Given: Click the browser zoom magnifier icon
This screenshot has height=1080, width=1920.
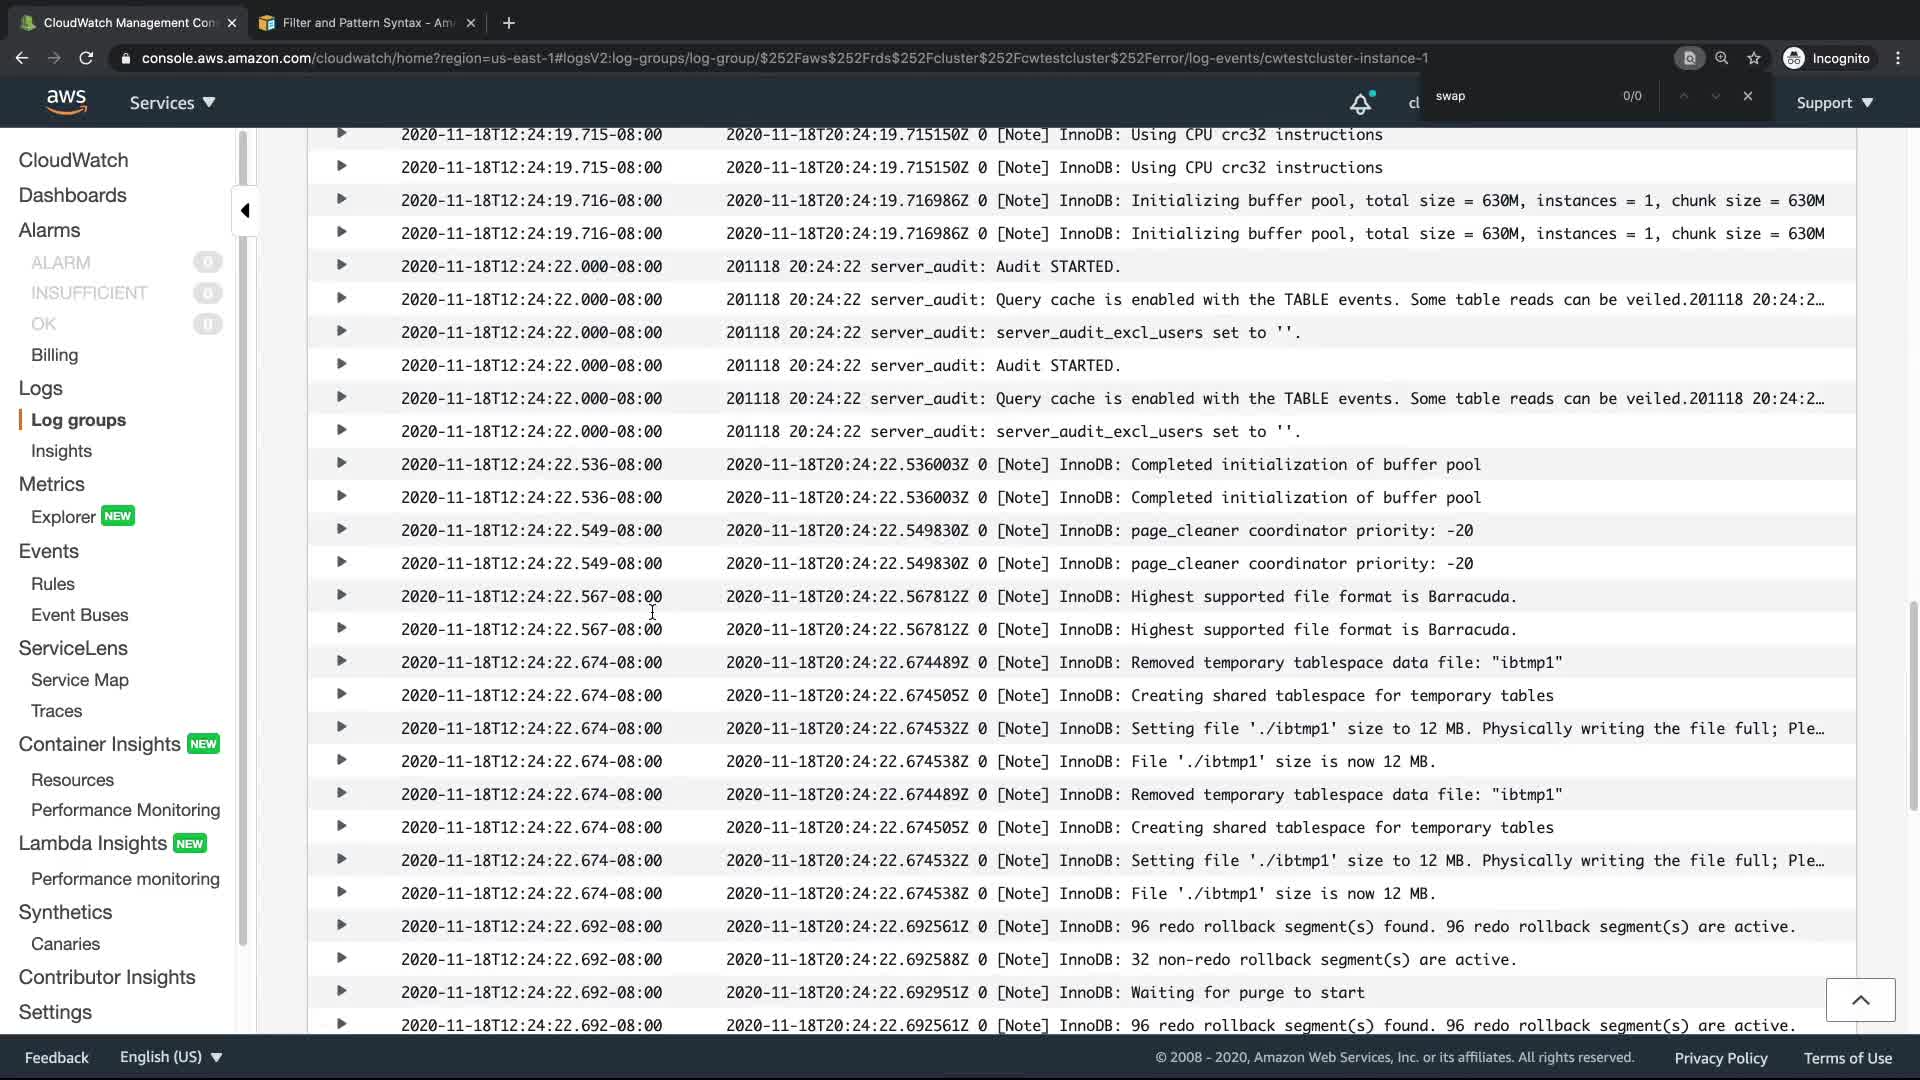Looking at the screenshot, I should pos(1722,58).
